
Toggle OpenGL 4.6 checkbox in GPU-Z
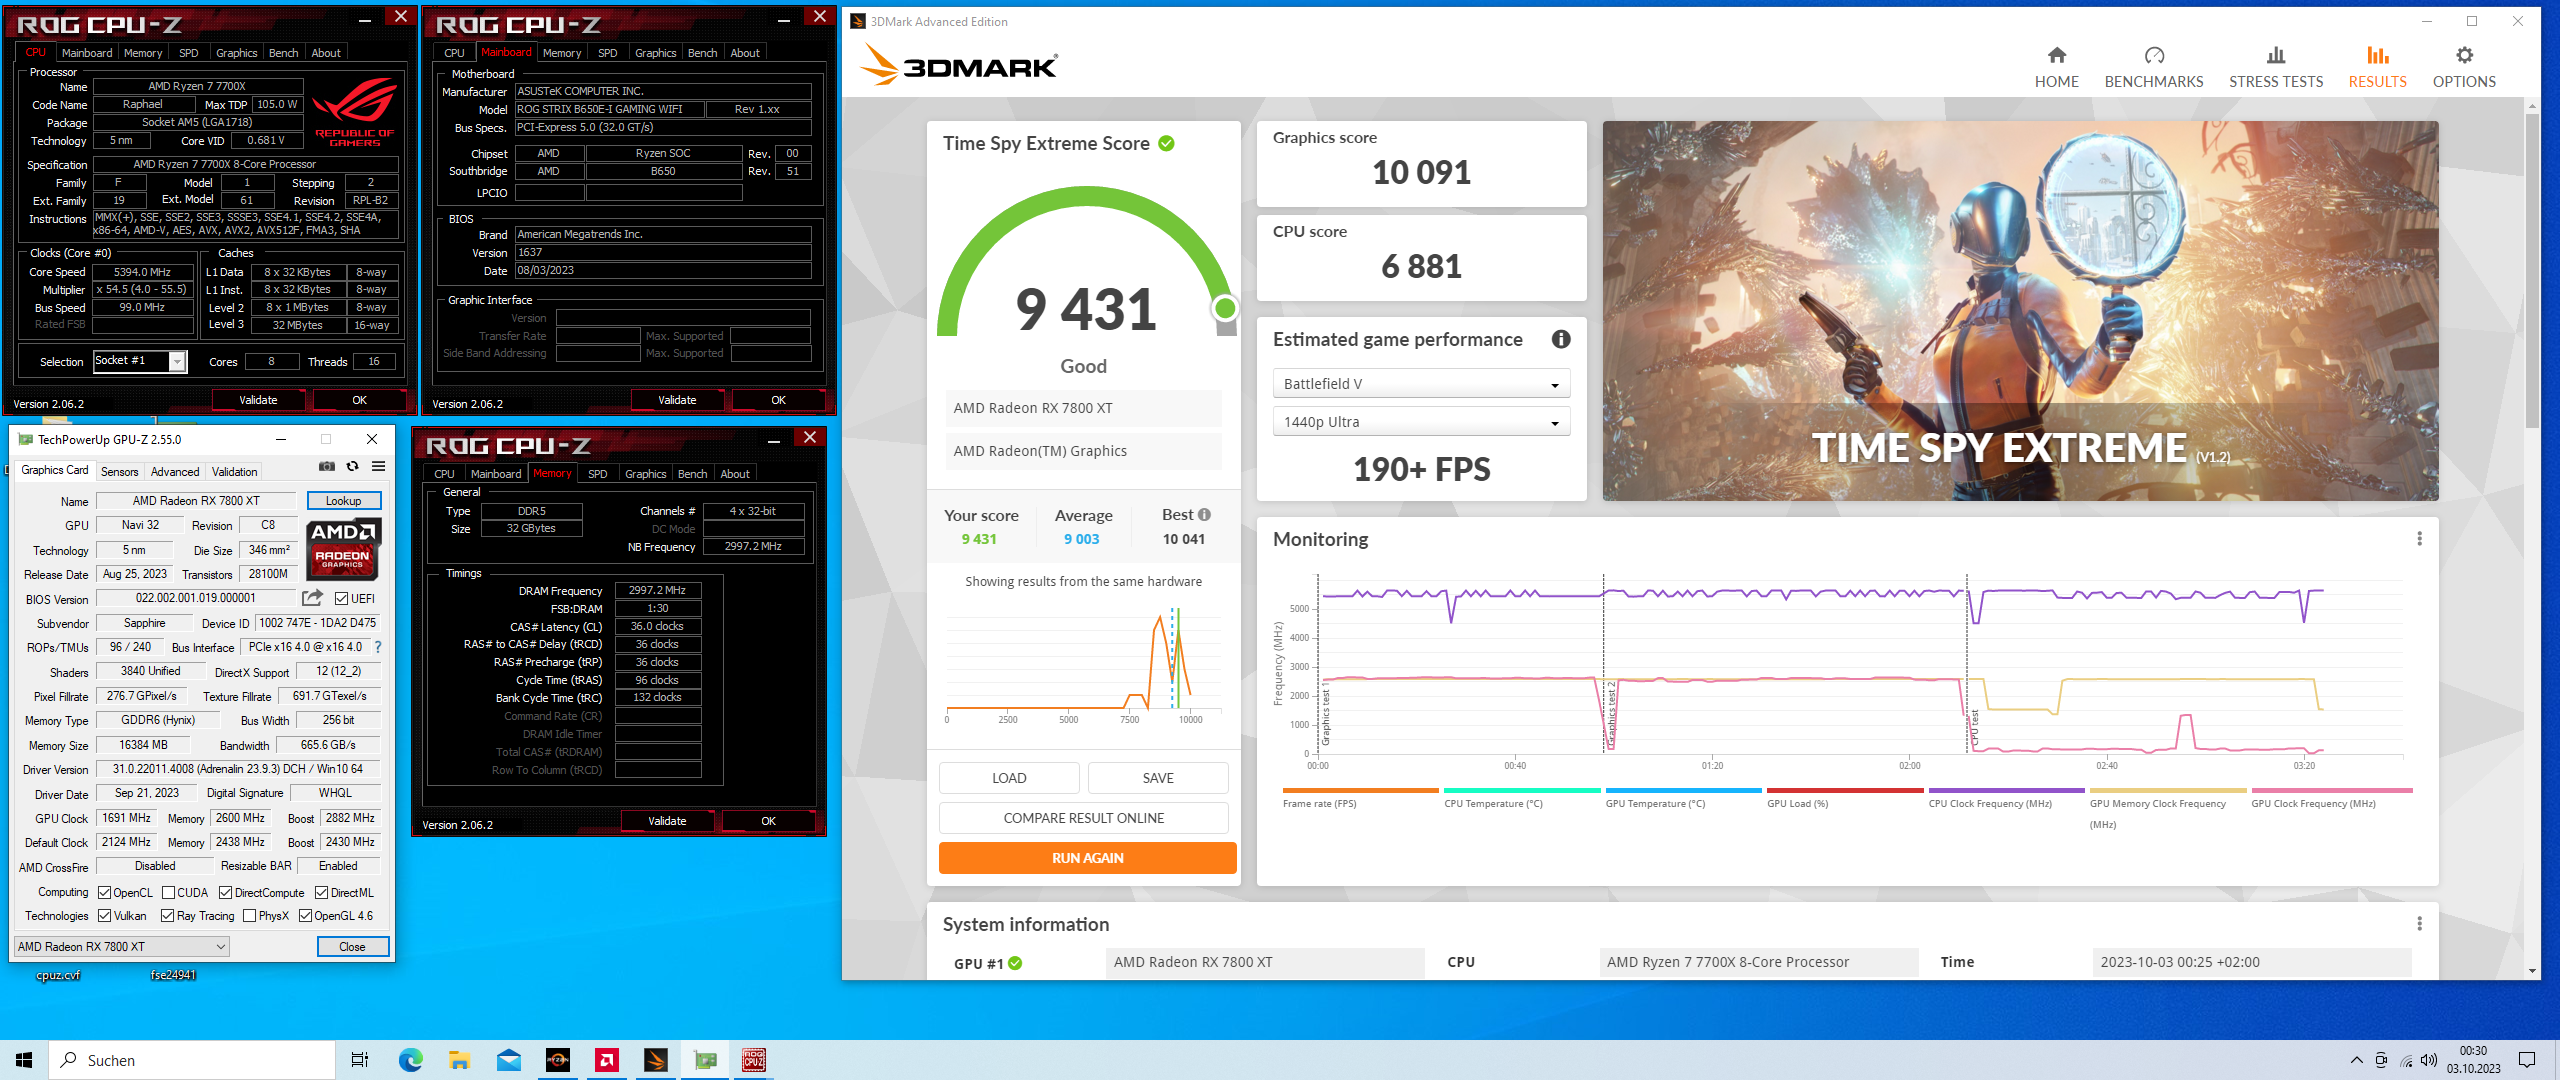tap(305, 916)
